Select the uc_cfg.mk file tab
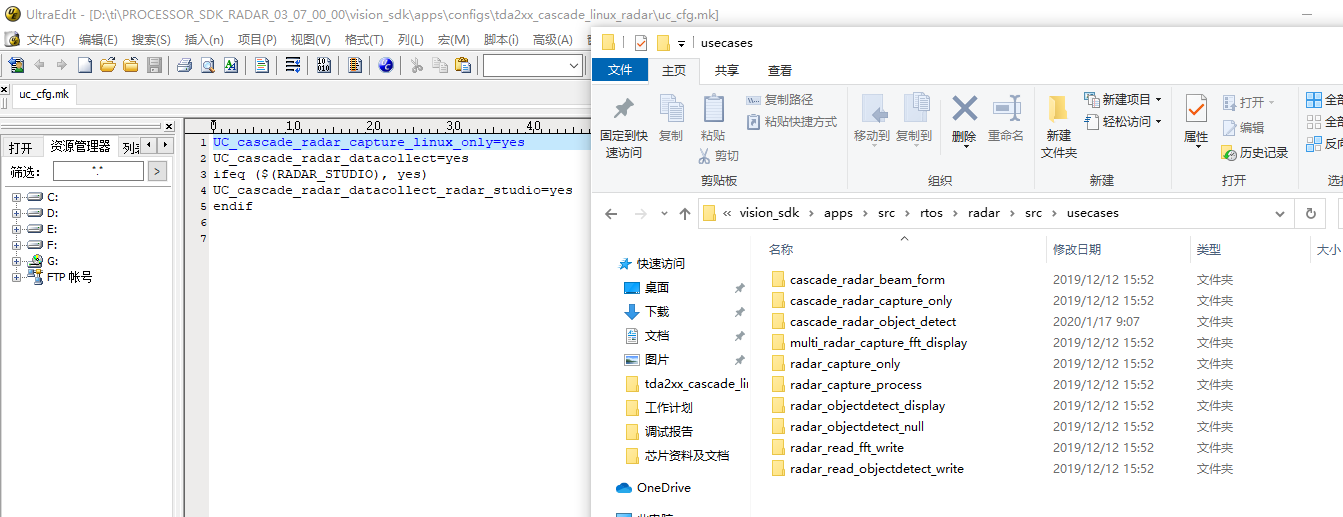 click(x=44, y=95)
